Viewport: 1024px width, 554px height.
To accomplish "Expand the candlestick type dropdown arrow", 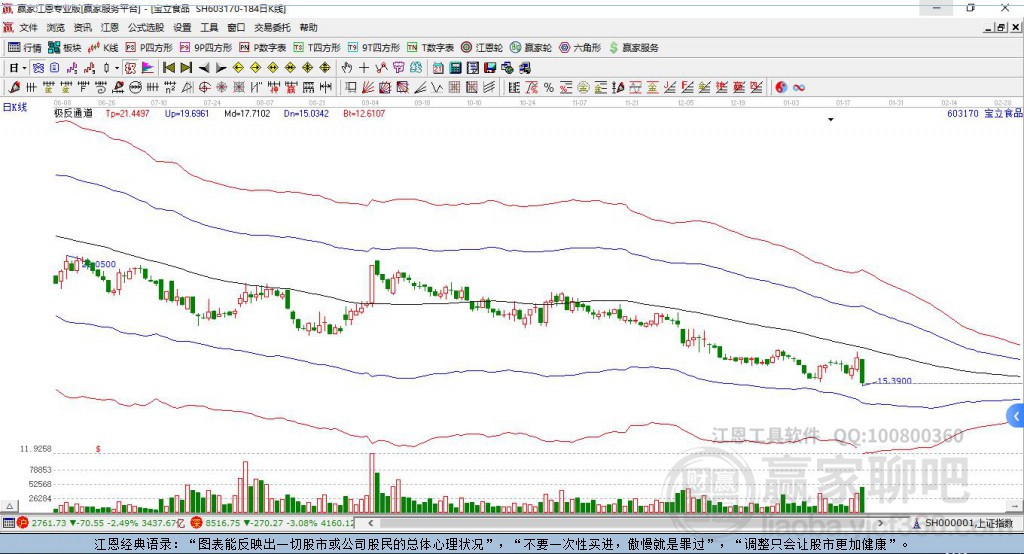I will pyautogui.click(x=117, y=68).
